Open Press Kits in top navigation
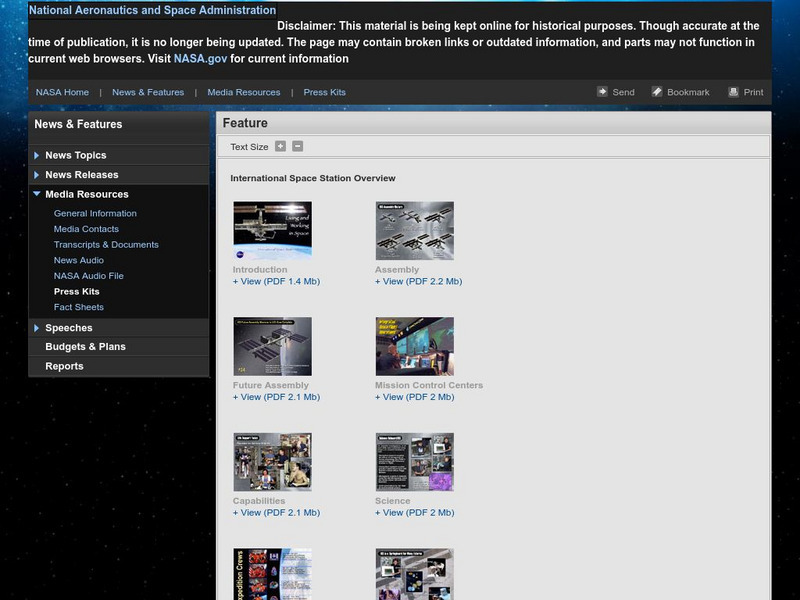 point(324,92)
